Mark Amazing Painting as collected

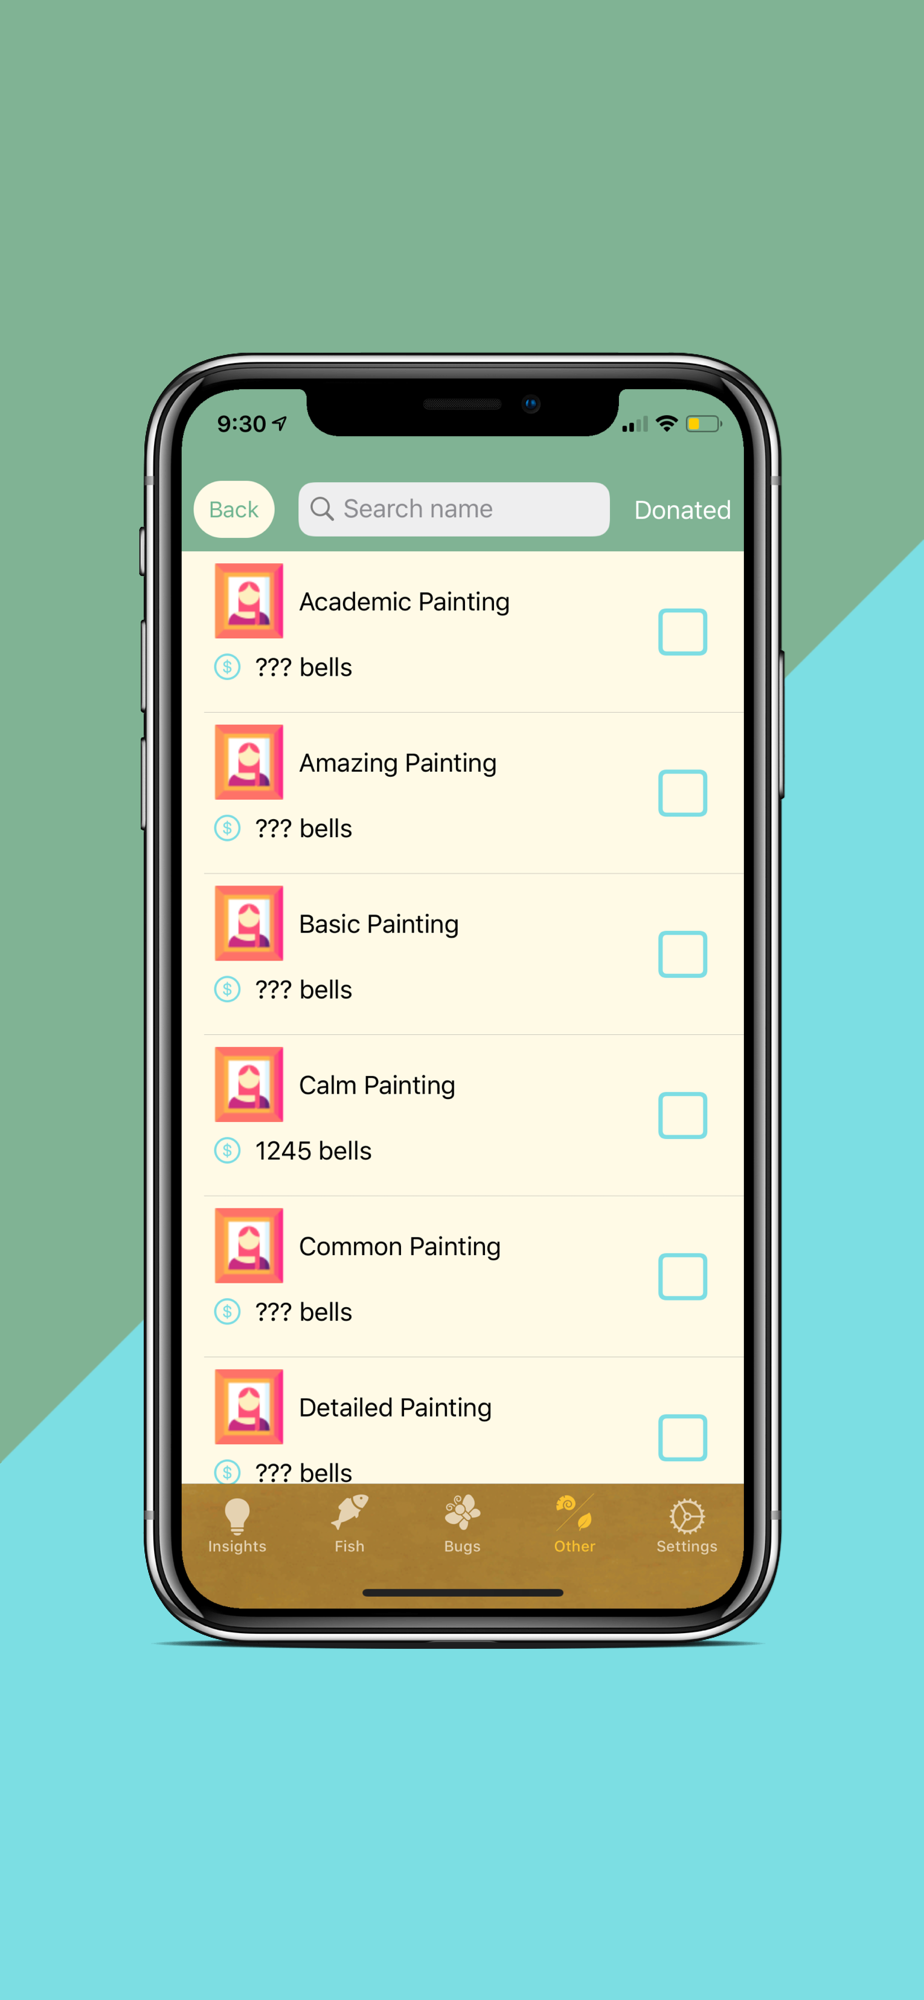(683, 793)
